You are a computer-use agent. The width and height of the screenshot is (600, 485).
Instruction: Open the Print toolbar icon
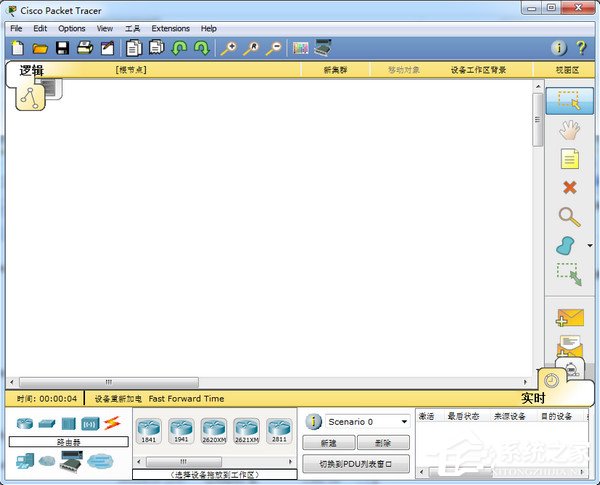[85, 48]
